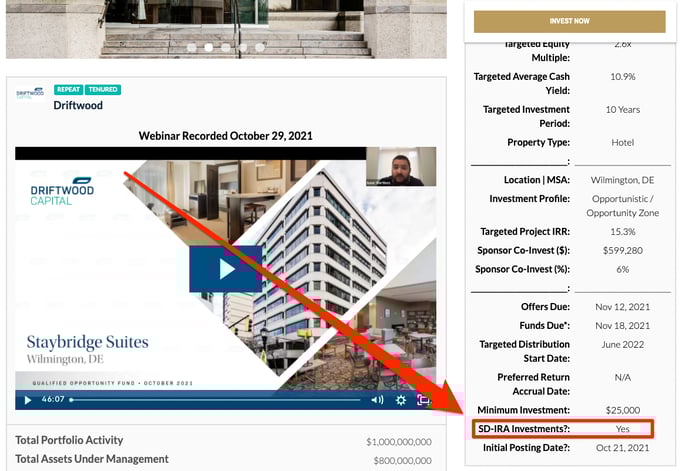The image size is (688, 471).
Task: Click the Offers Due Nov 12, 2021 date
Action: coord(623,307)
